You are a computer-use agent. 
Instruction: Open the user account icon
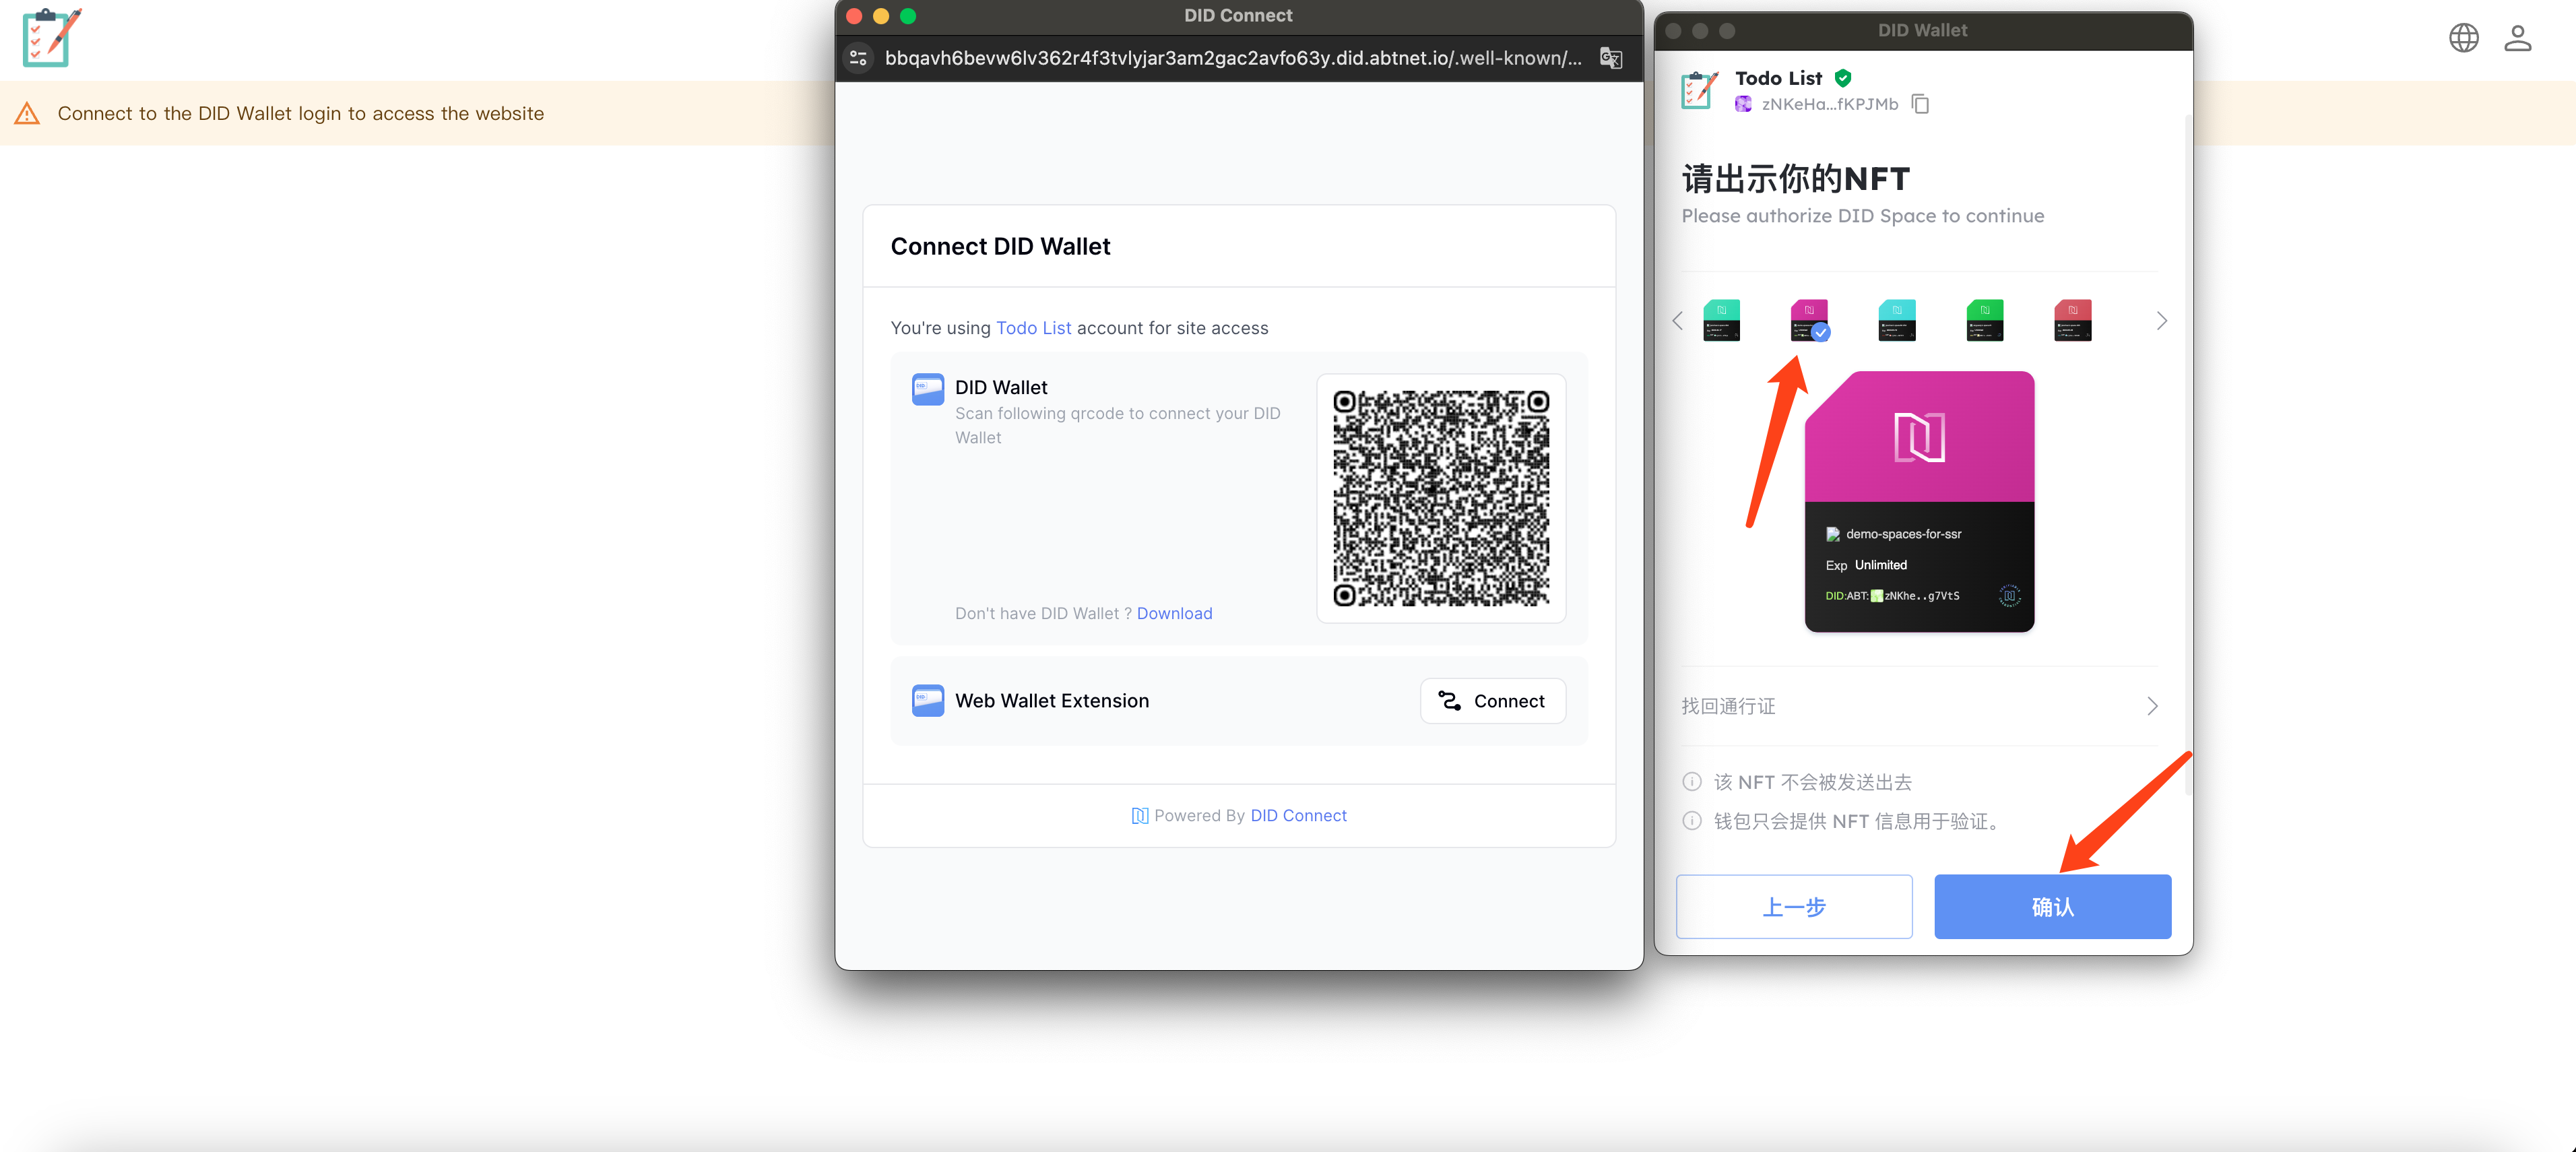click(x=2517, y=38)
